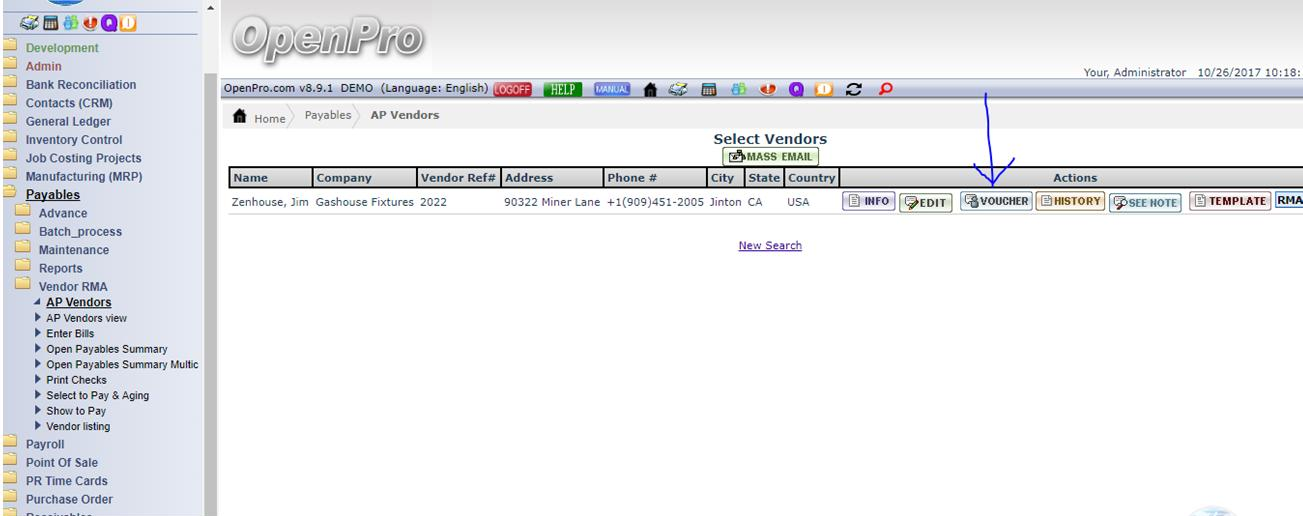
Task: Click the sidebar scroll-up arrow
Action: [x=209, y=8]
